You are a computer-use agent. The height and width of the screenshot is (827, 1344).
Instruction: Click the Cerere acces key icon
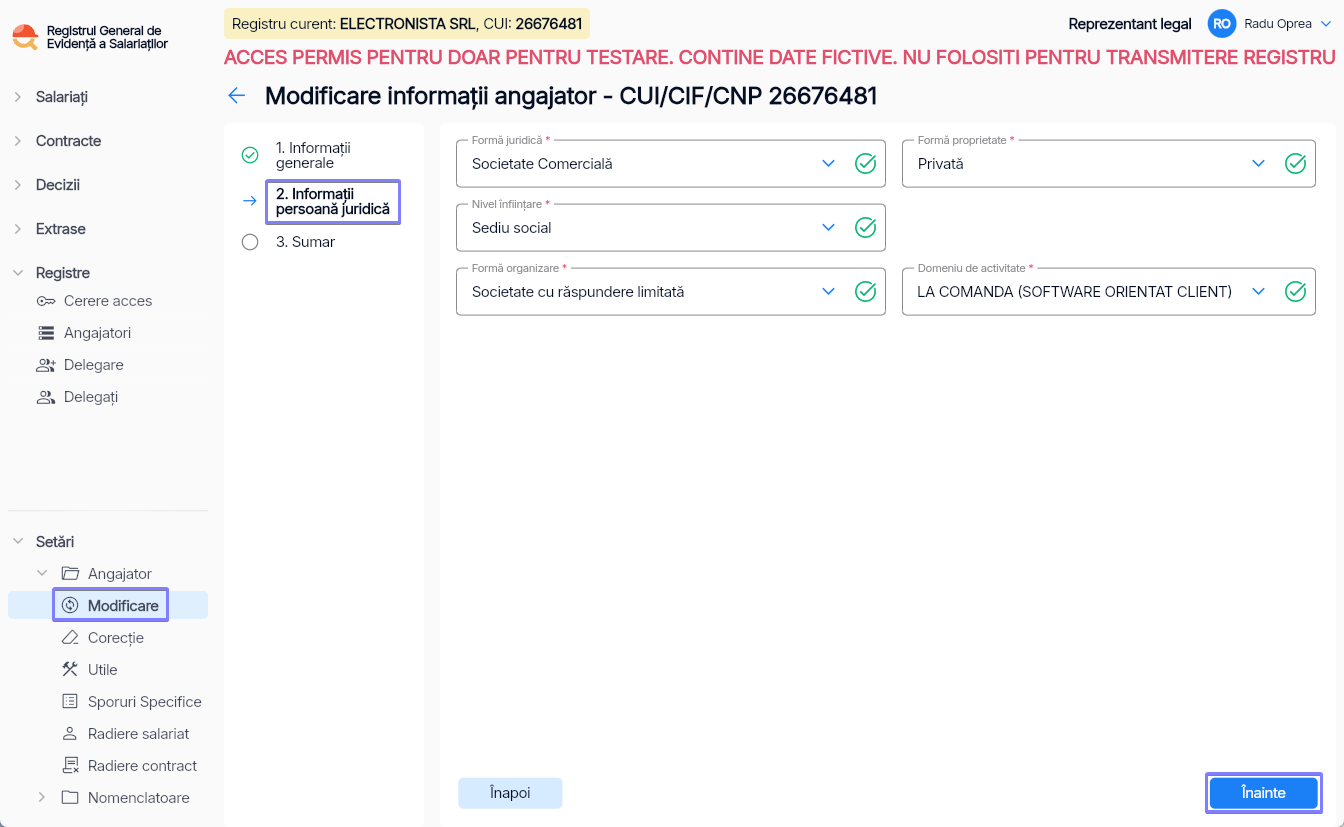(46, 301)
